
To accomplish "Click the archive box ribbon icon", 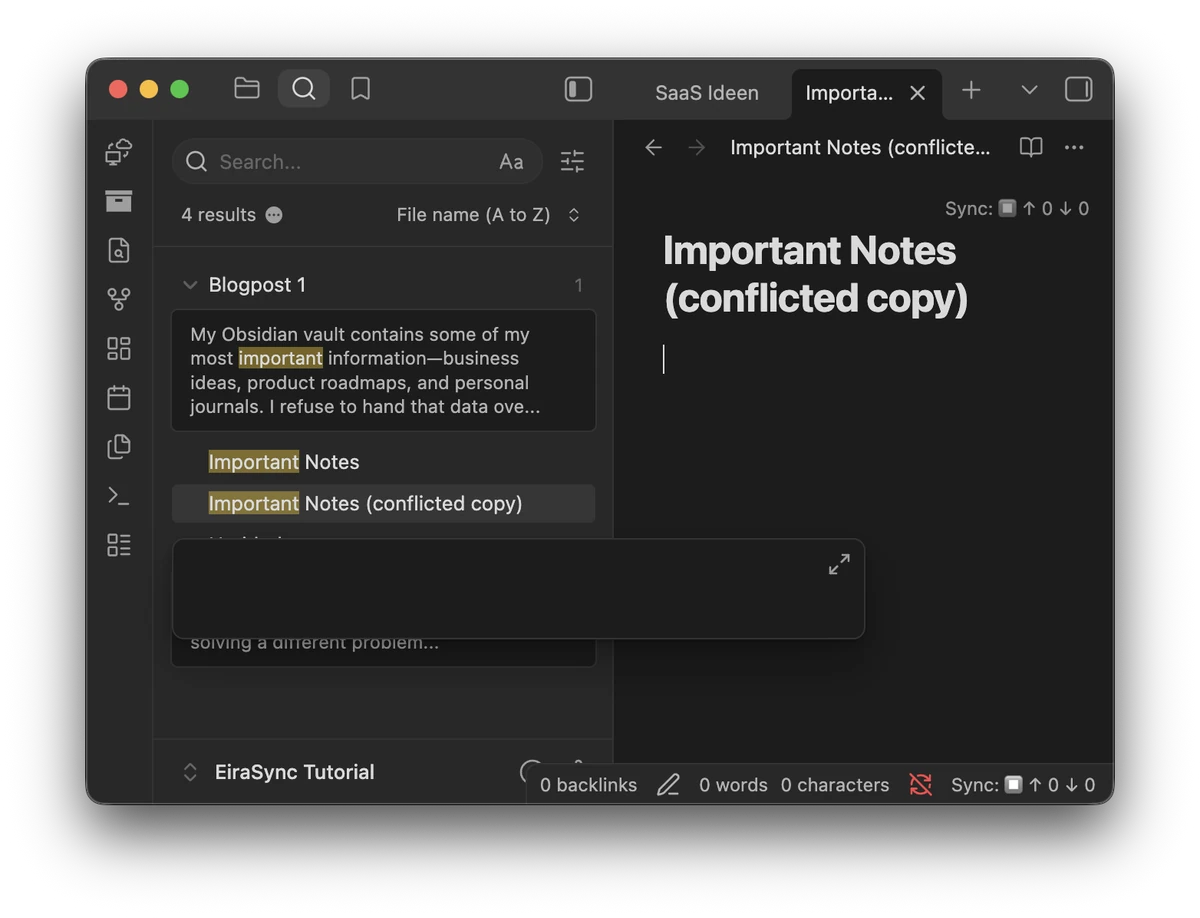I will [119, 201].
